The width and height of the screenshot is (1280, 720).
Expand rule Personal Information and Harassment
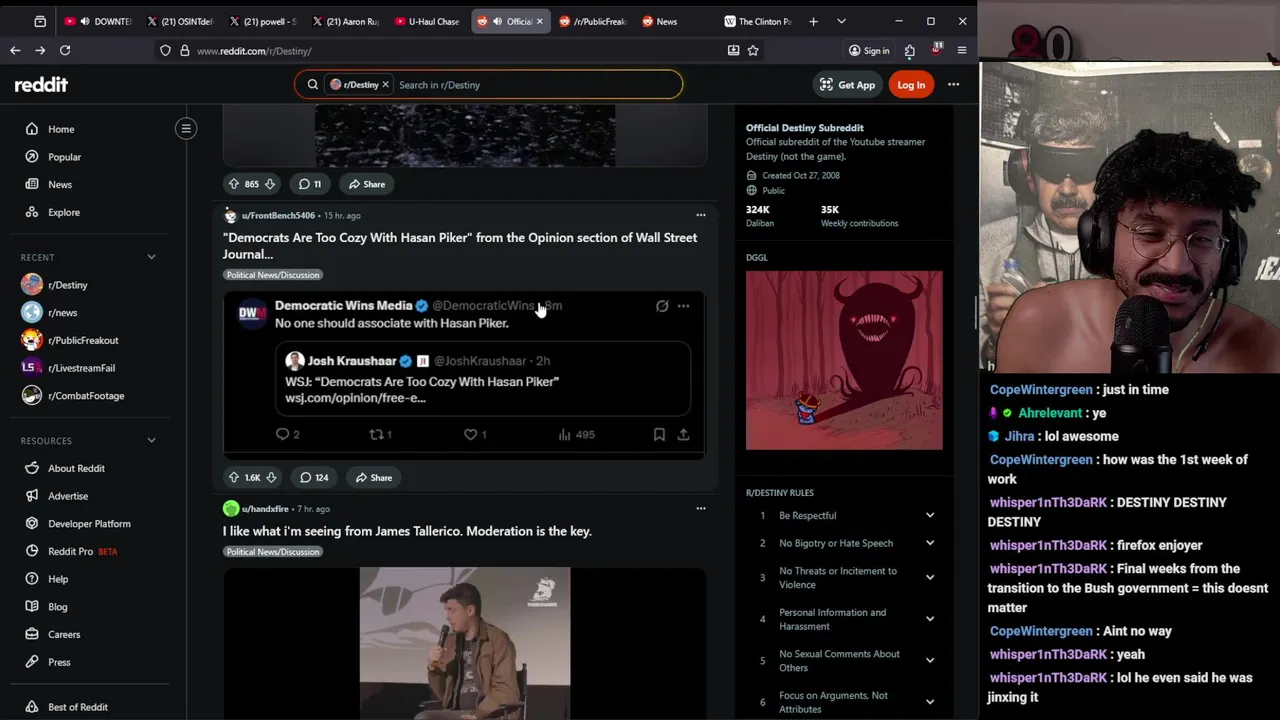click(929, 619)
